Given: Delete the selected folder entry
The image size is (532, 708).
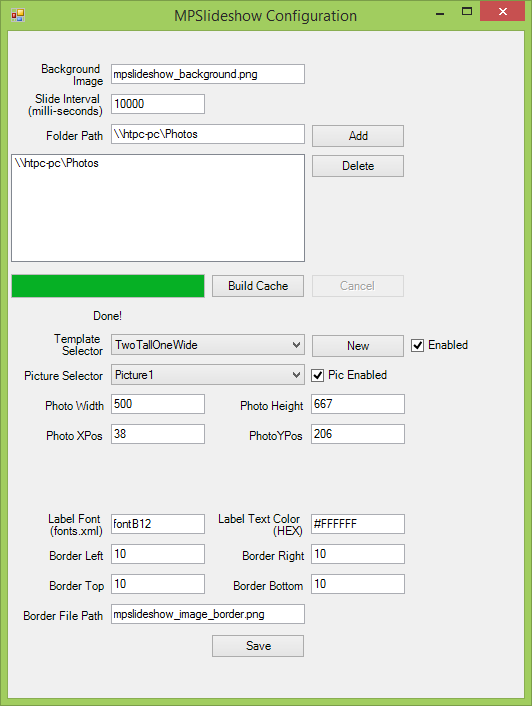Looking at the screenshot, I should pyautogui.click(x=358, y=166).
